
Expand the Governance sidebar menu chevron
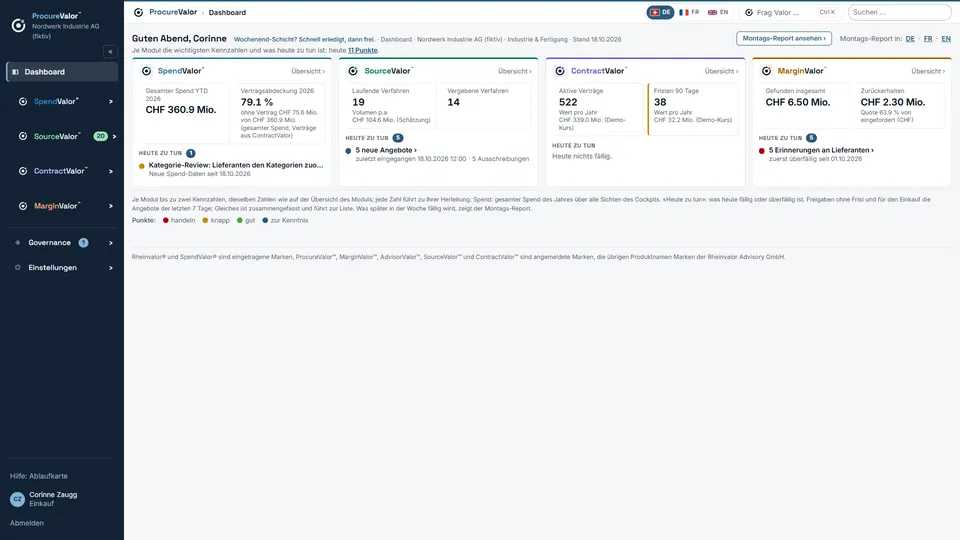pos(111,243)
